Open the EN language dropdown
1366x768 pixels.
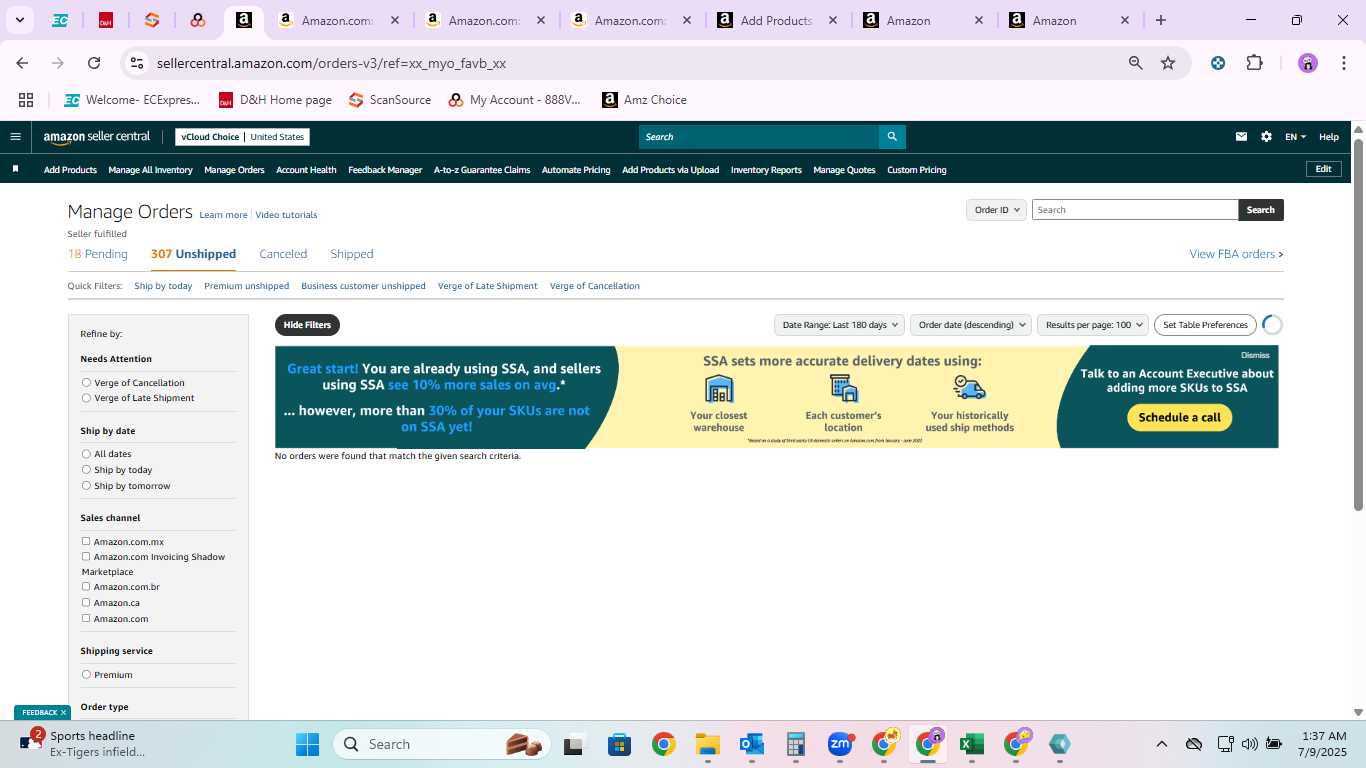click(1295, 137)
